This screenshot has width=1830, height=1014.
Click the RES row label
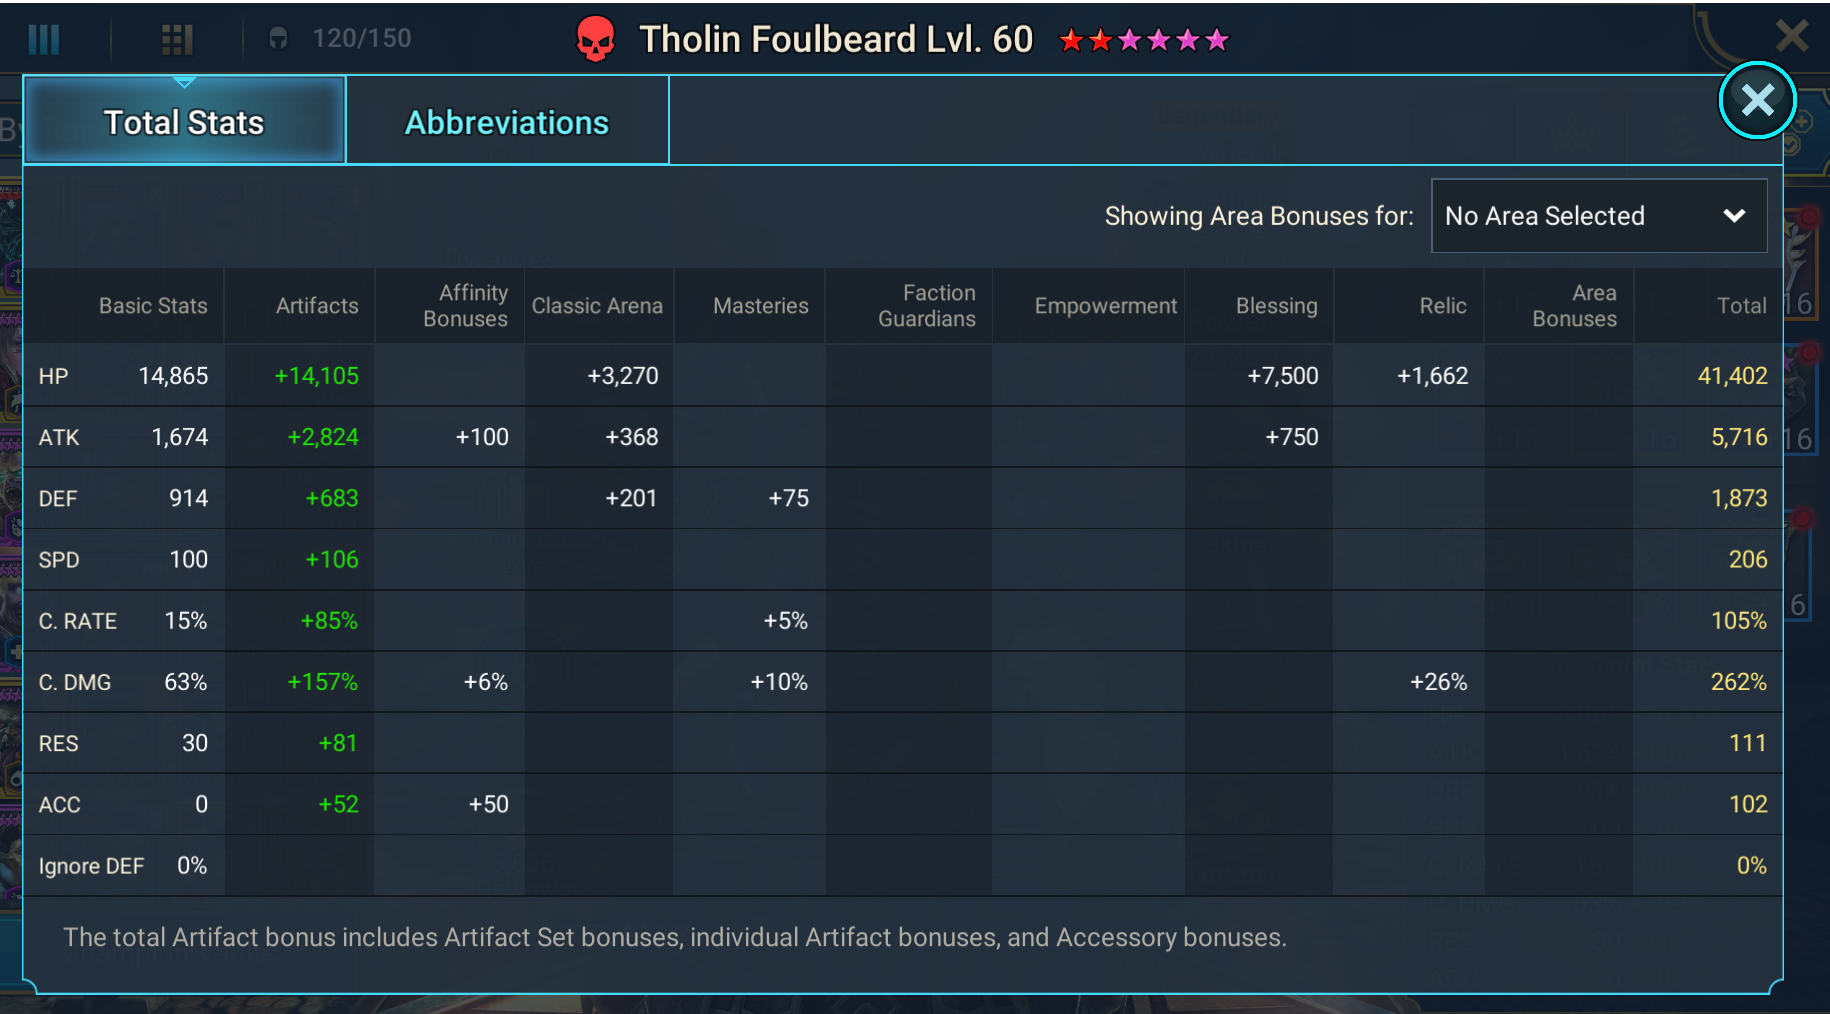(x=58, y=743)
